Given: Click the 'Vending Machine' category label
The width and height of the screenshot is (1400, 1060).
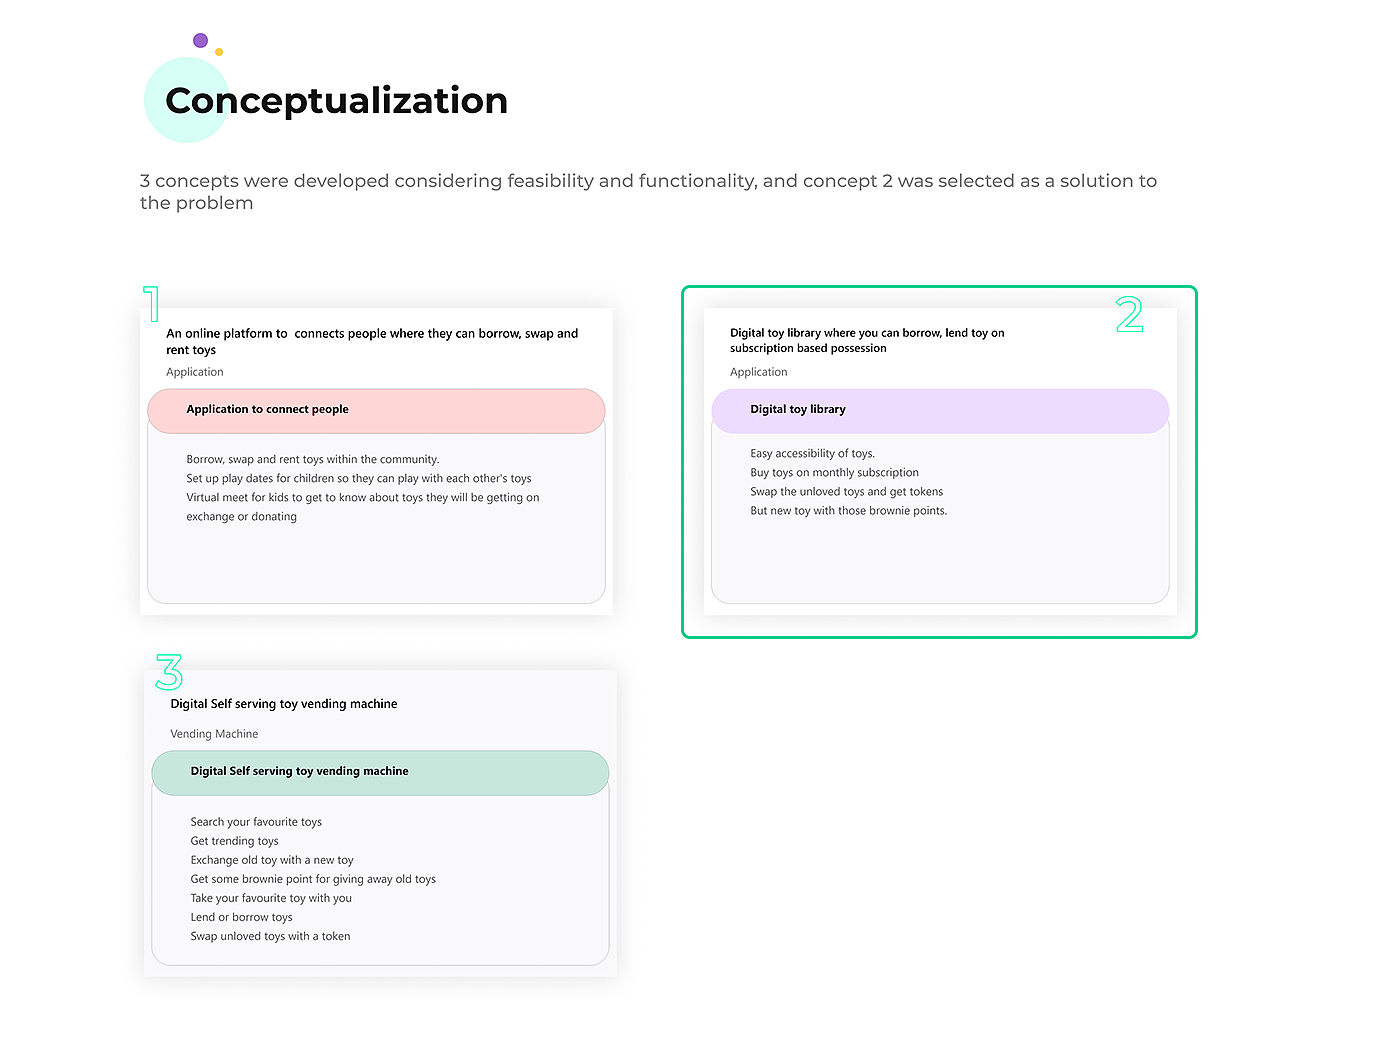Looking at the screenshot, I should (214, 734).
